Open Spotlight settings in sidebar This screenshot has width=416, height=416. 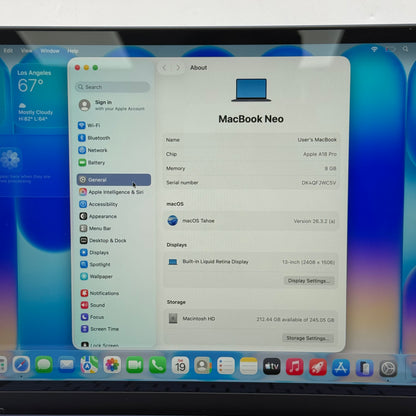(95, 264)
